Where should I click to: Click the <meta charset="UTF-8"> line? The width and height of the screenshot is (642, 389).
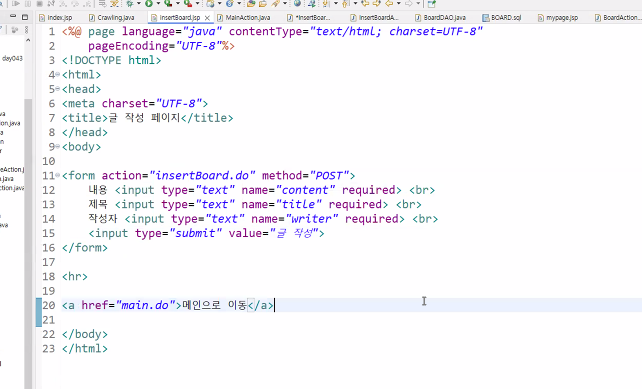(135, 104)
